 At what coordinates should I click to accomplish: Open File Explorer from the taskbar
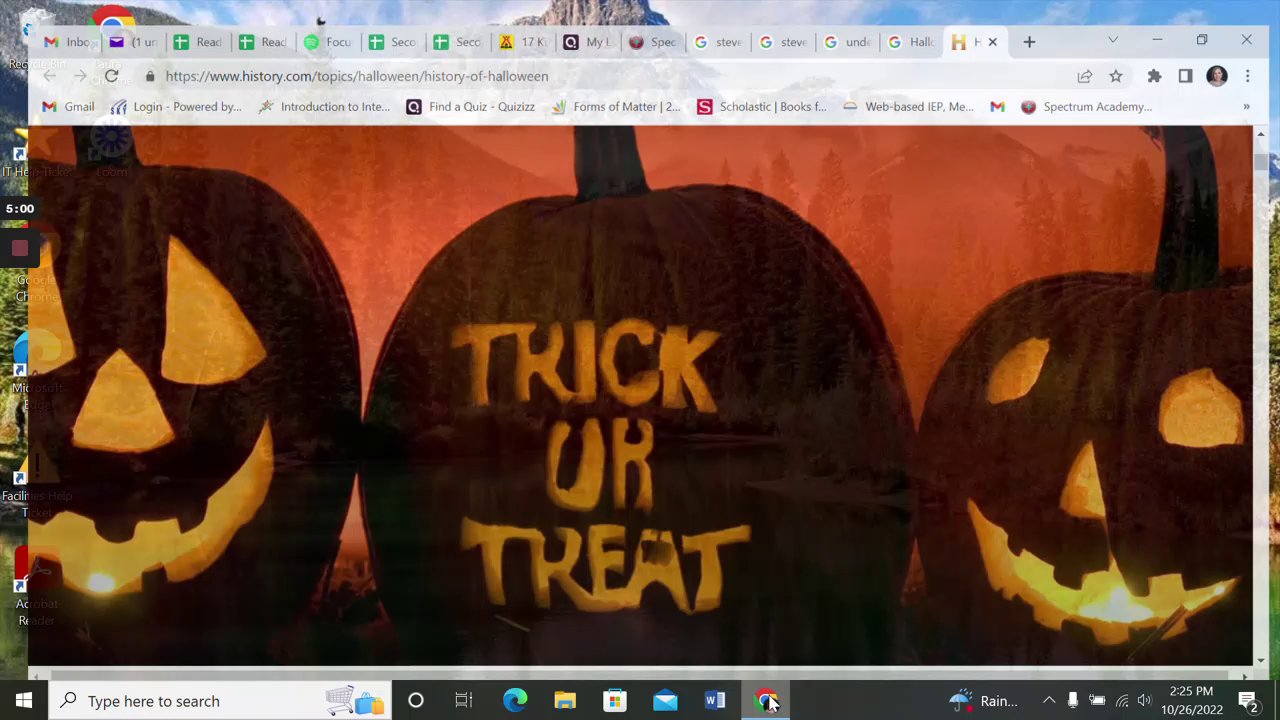pyautogui.click(x=565, y=701)
